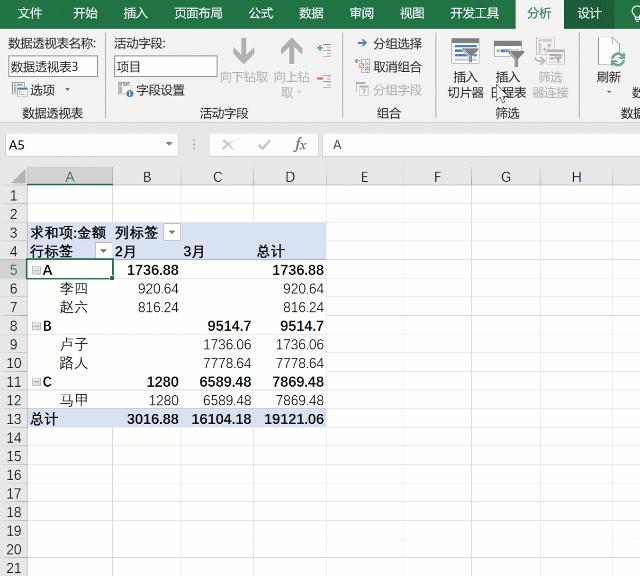Viewport: 640px width, 576px height.
Task: Click the cell showing 16104.18
Action: tap(217, 419)
